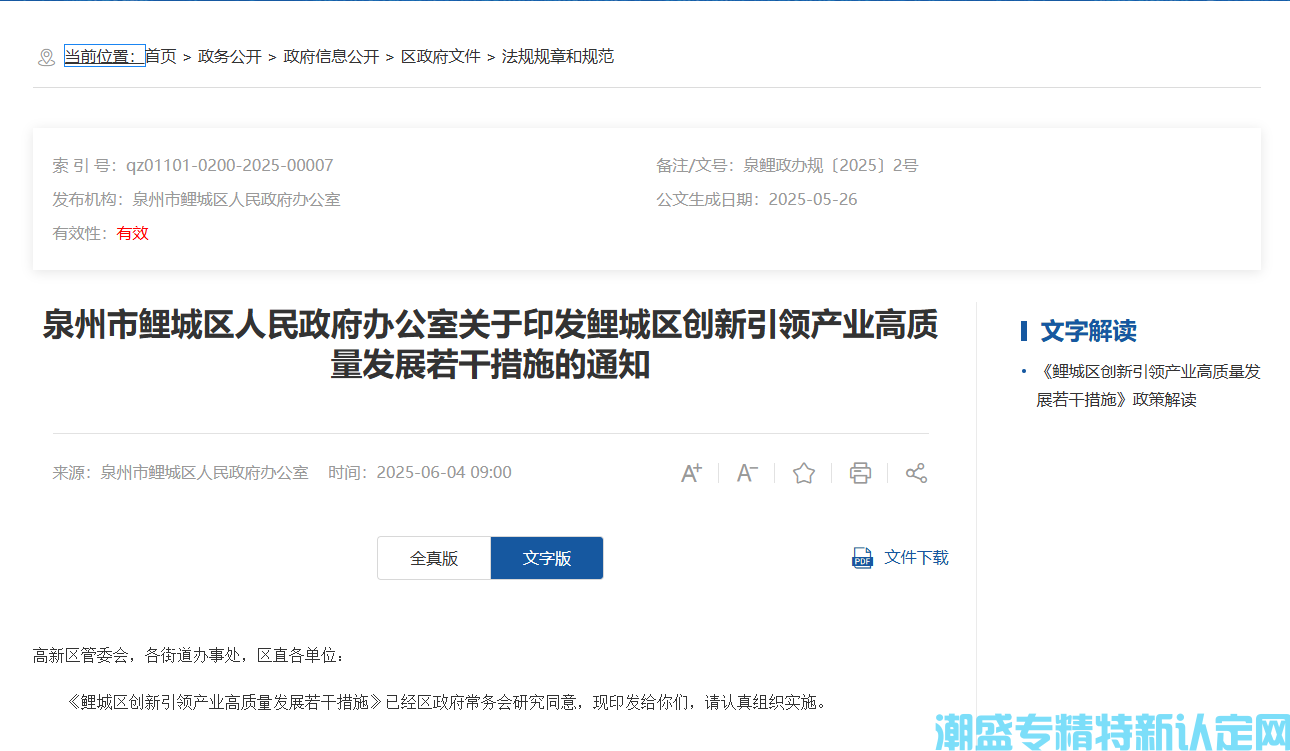1290x751 pixels.
Task: Open 法规规章和规范 breadcrumb link
Action: pyautogui.click(x=558, y=57)
